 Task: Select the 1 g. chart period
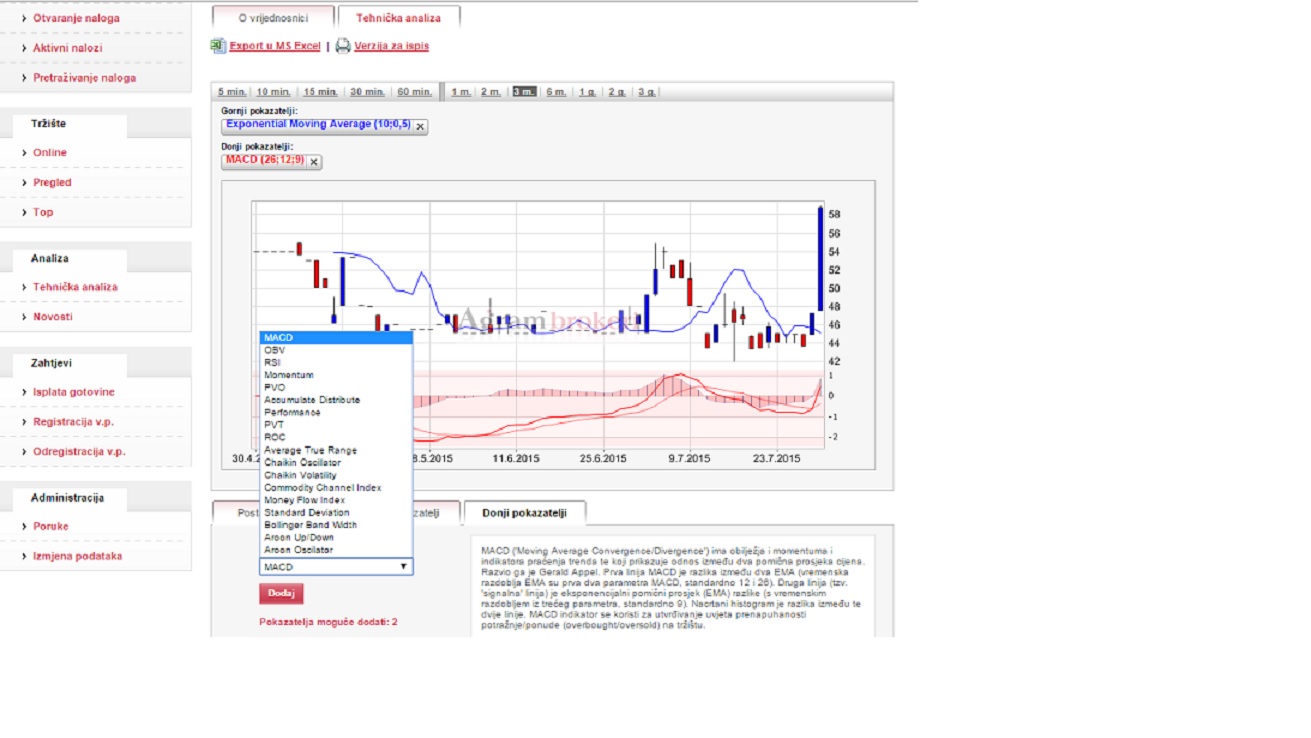pyautogui.click(x=587, y=92)
